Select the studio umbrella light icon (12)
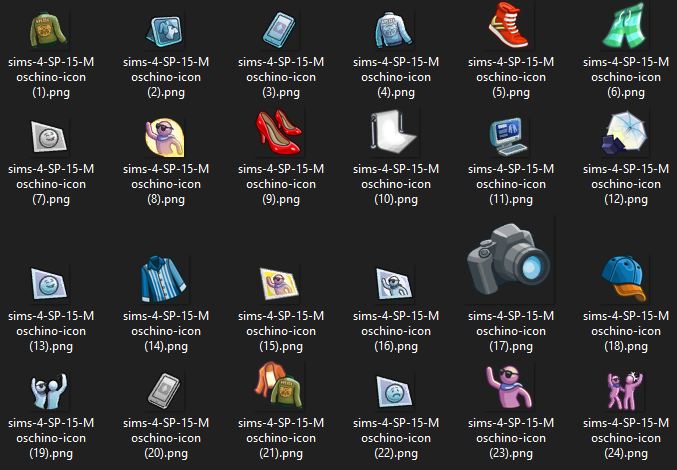Viewport: 677px width, 470px height. (624, 132)
